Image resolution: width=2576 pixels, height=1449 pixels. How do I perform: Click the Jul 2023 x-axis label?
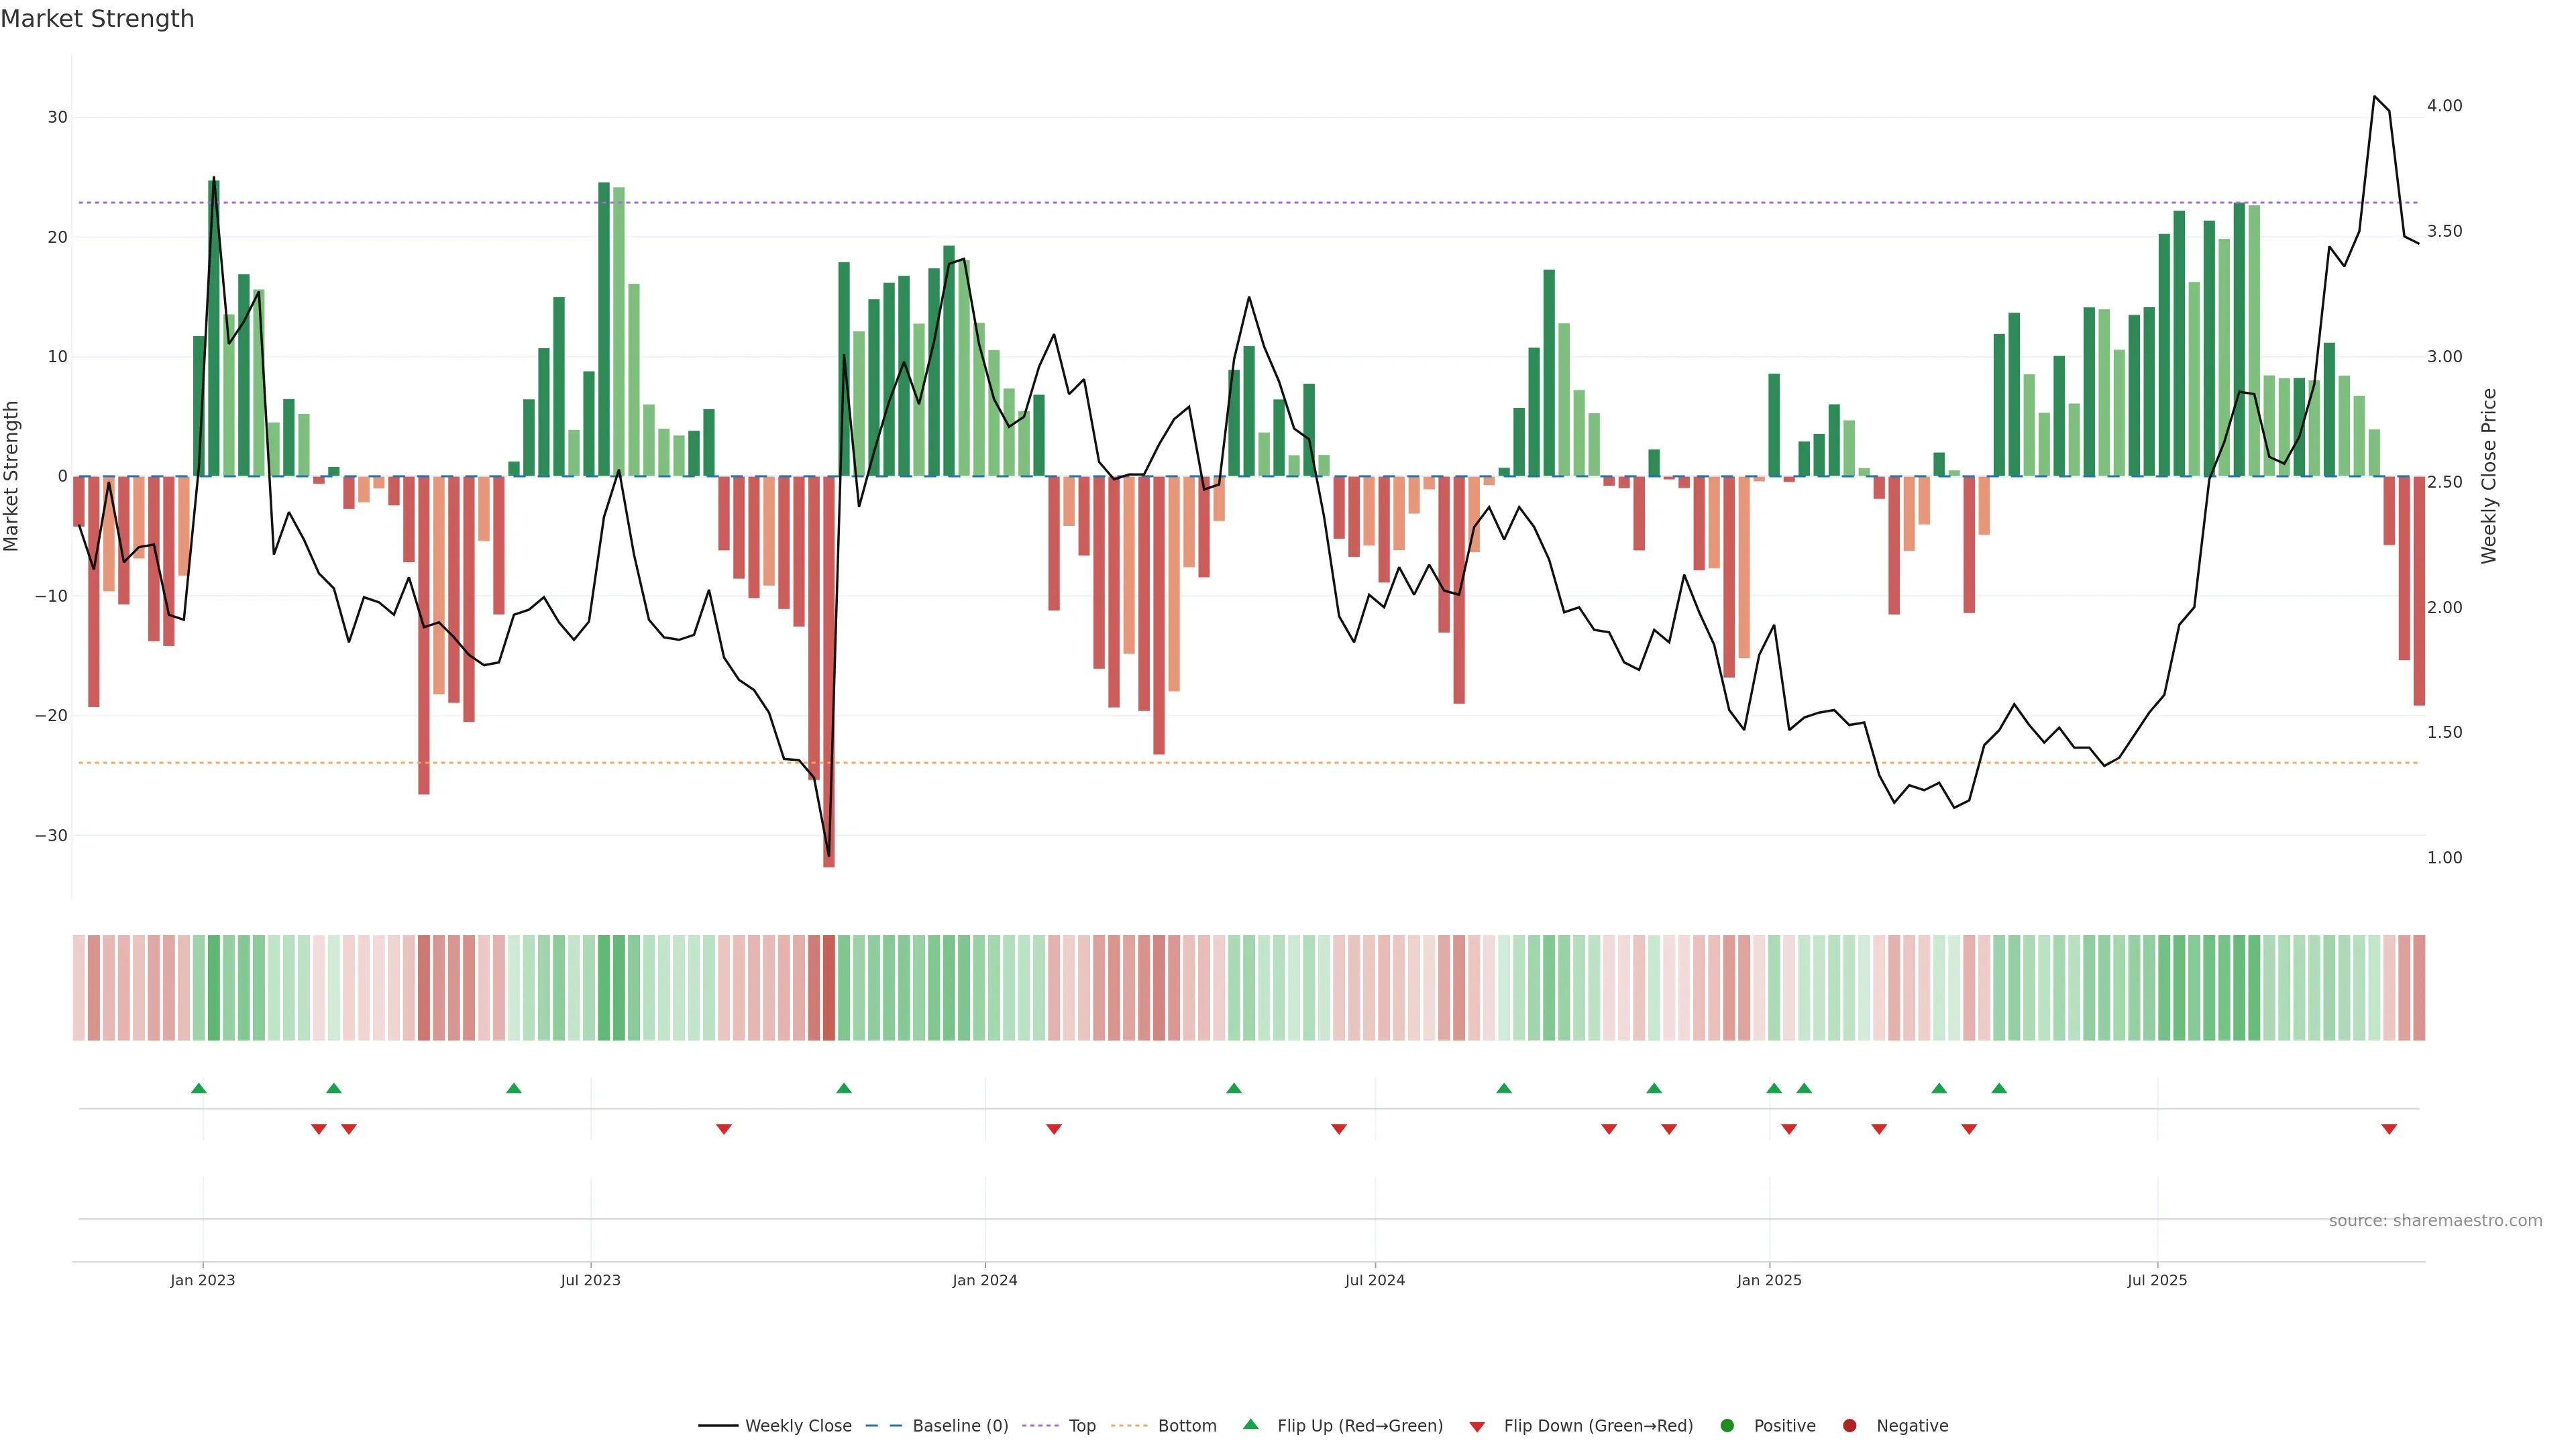(x=590, y=1280)
